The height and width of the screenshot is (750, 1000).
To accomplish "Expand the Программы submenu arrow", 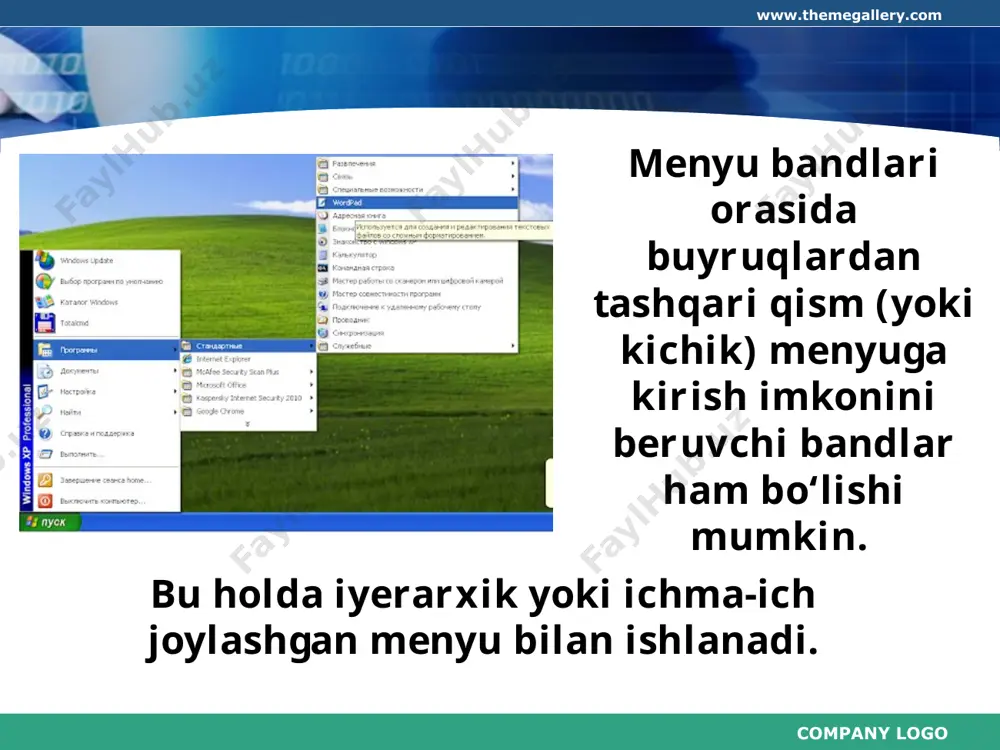I will (175, 349).
